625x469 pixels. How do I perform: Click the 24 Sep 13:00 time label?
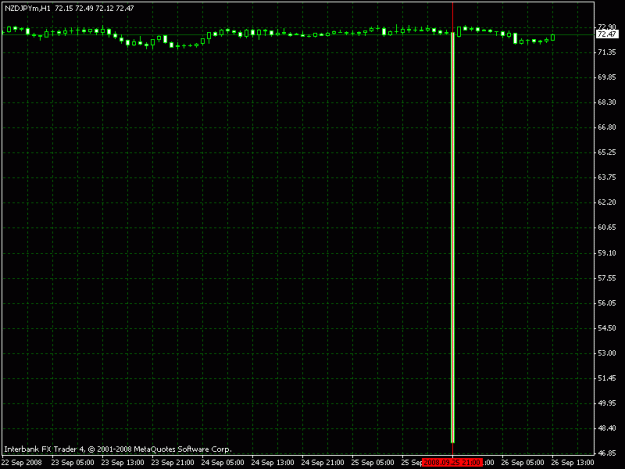coord(273,463)
